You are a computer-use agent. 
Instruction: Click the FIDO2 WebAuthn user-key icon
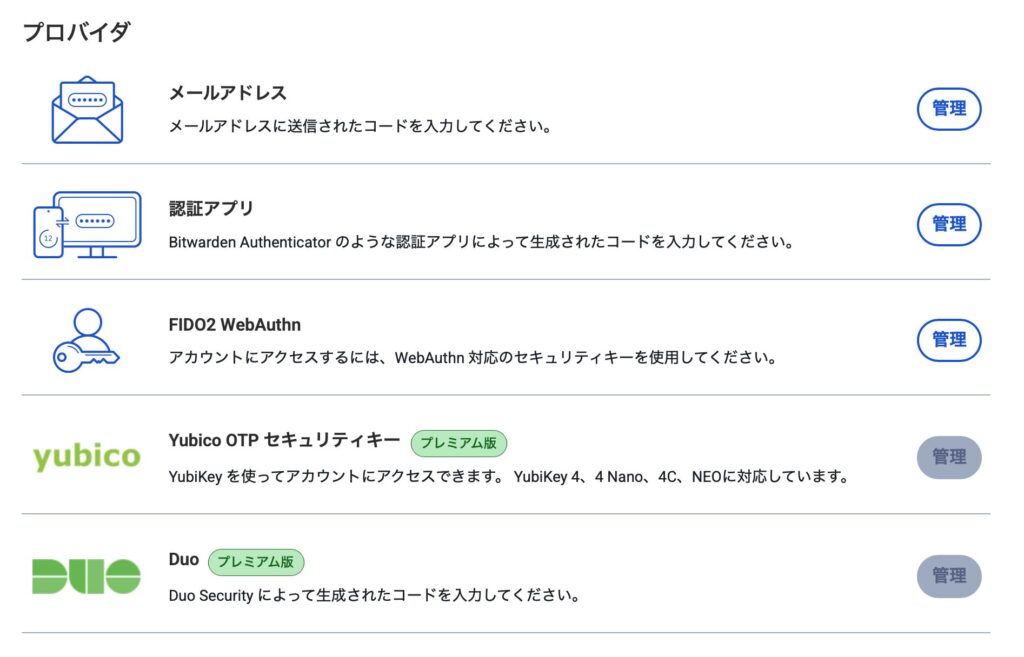tap(86, 341)
